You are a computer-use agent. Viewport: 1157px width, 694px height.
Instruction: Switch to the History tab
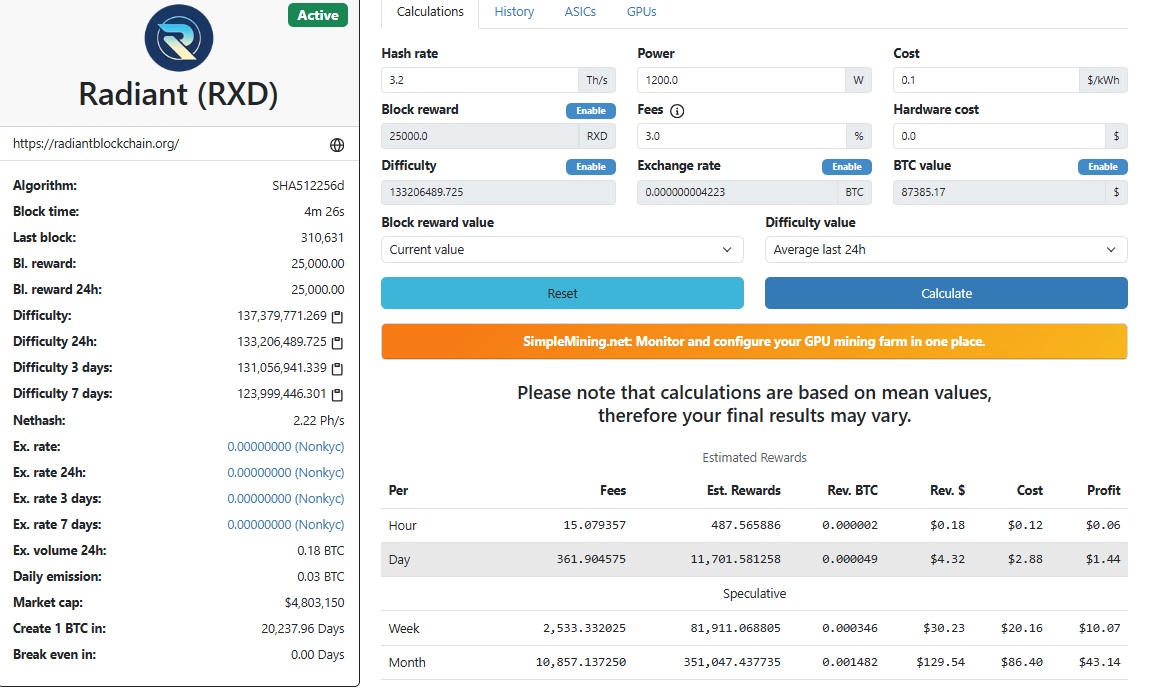514,12
